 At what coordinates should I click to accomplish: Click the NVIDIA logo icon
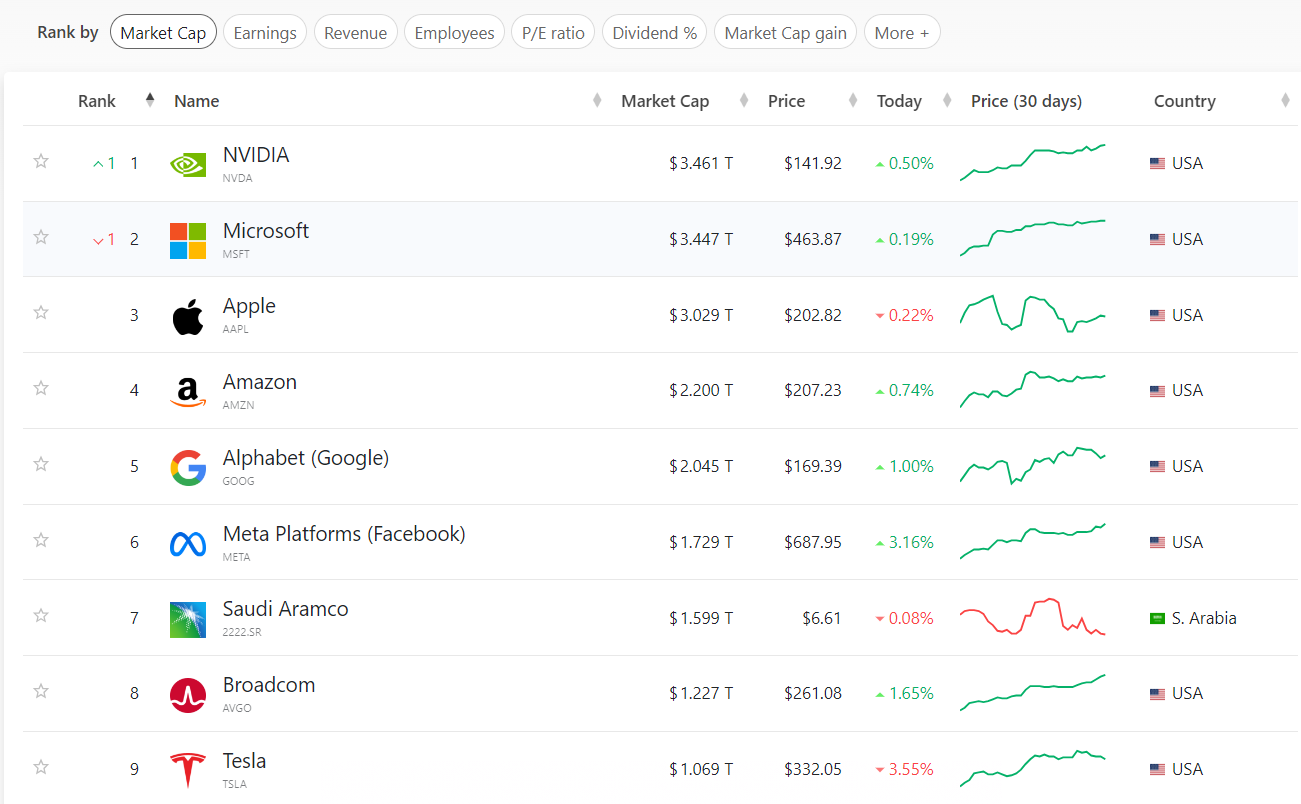coord(188,164)
